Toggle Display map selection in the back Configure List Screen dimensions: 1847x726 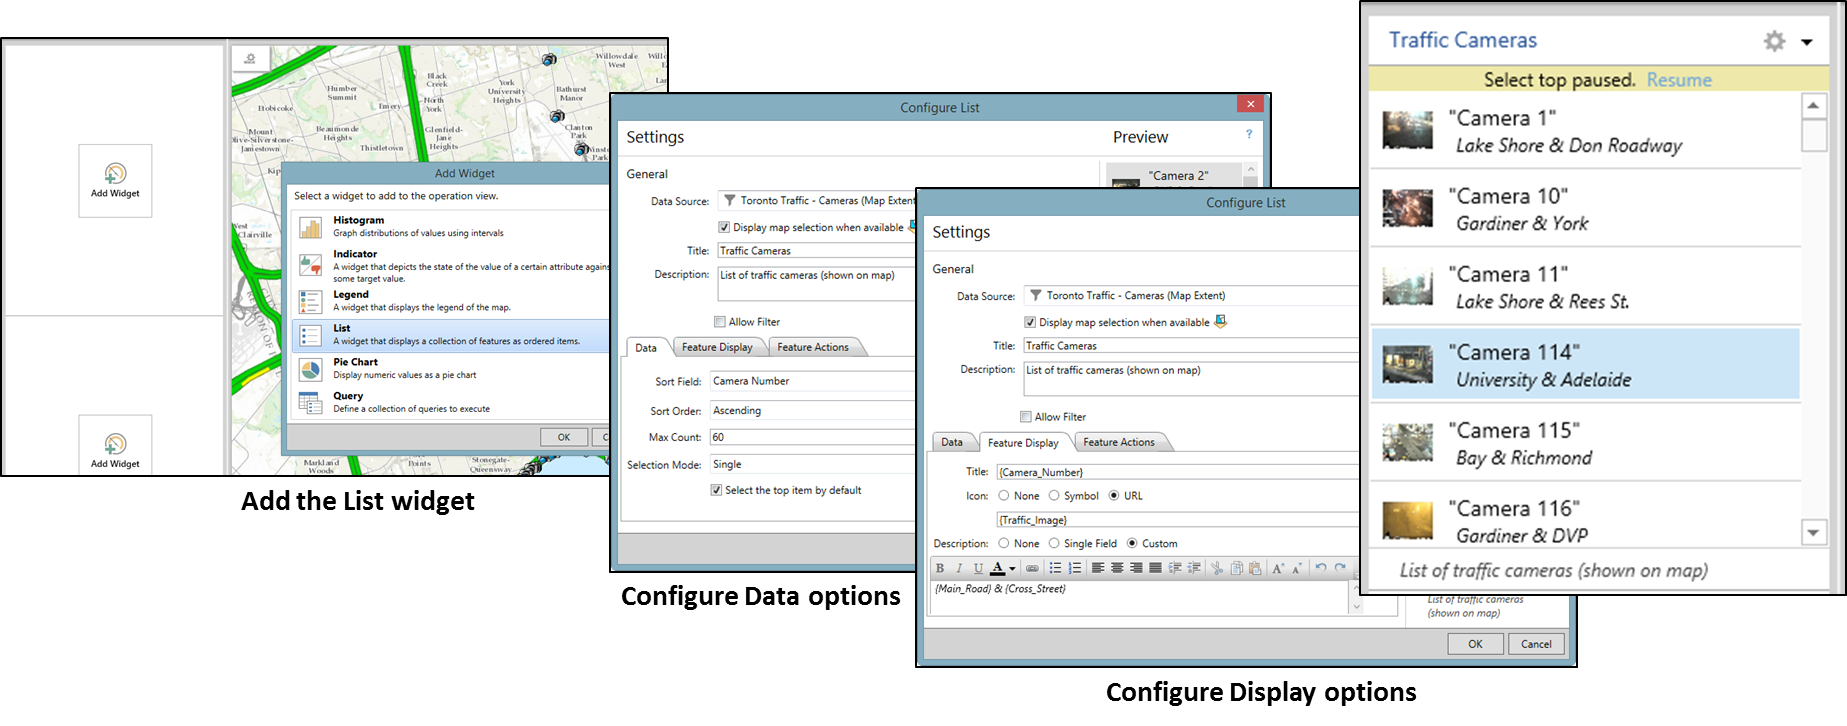pos(724,227)
